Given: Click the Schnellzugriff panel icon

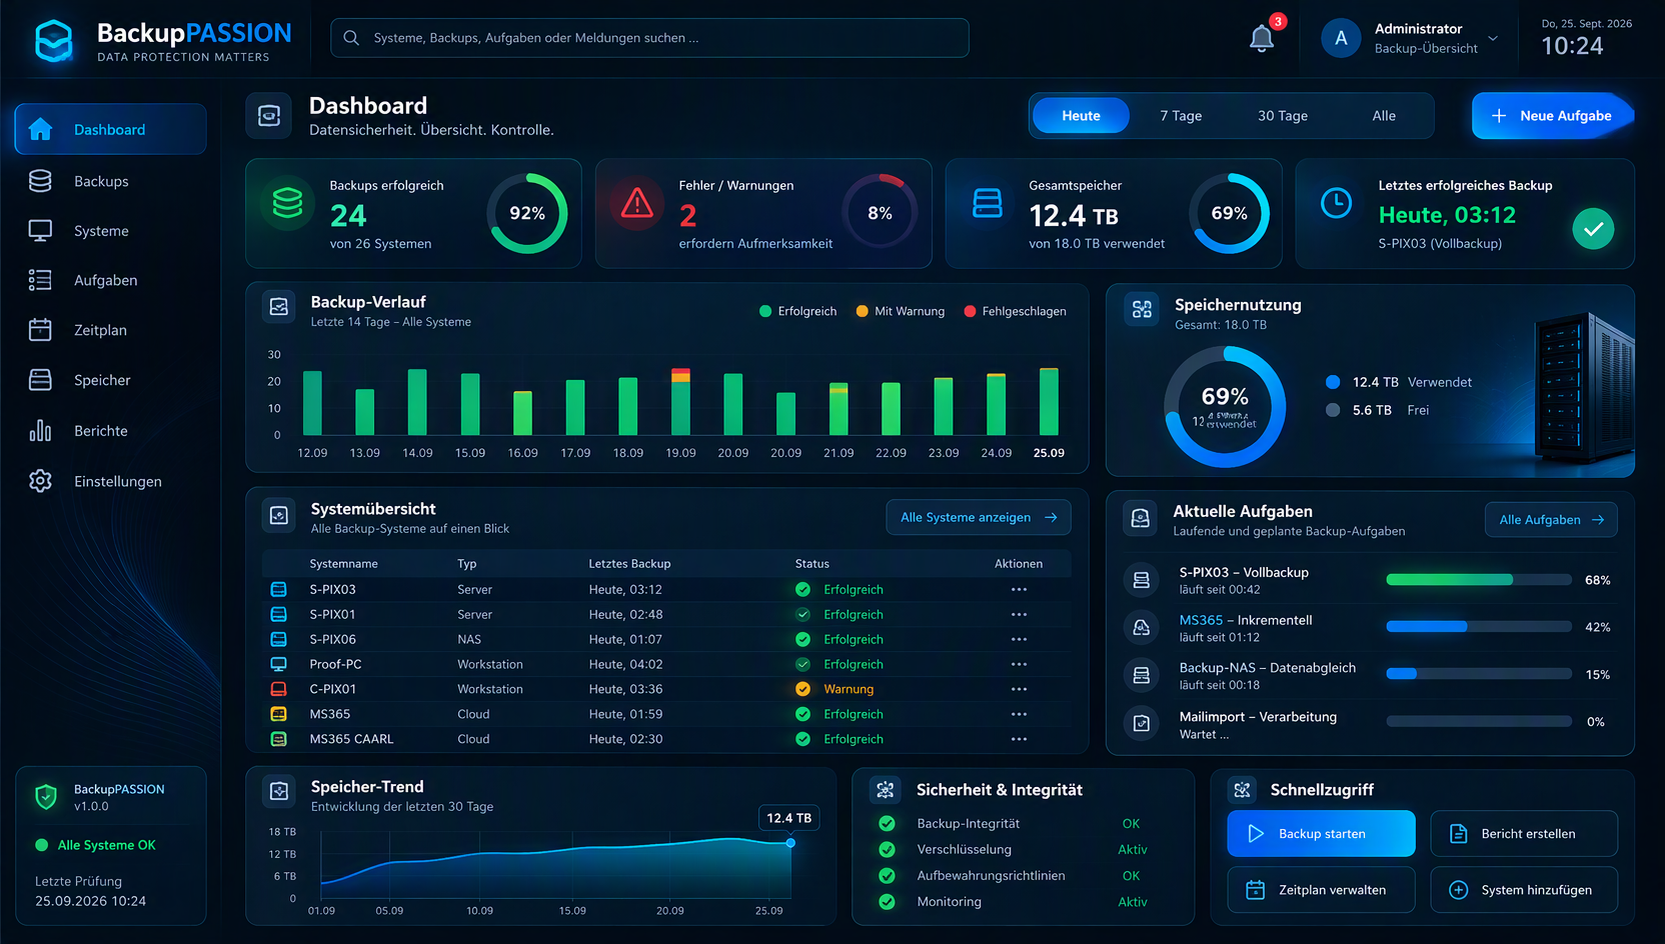Looking at the screenshot, I should click(x=1242, y=790).
